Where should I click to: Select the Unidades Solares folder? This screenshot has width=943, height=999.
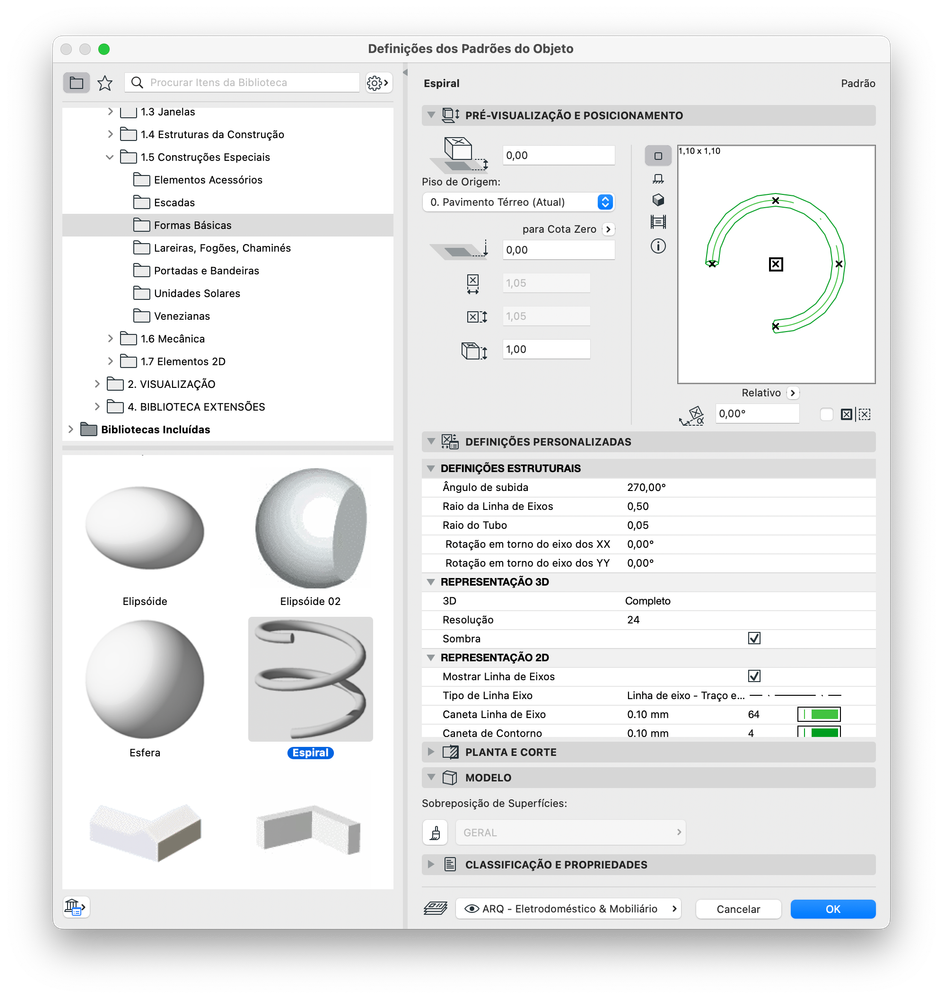[x=197, y=293]
